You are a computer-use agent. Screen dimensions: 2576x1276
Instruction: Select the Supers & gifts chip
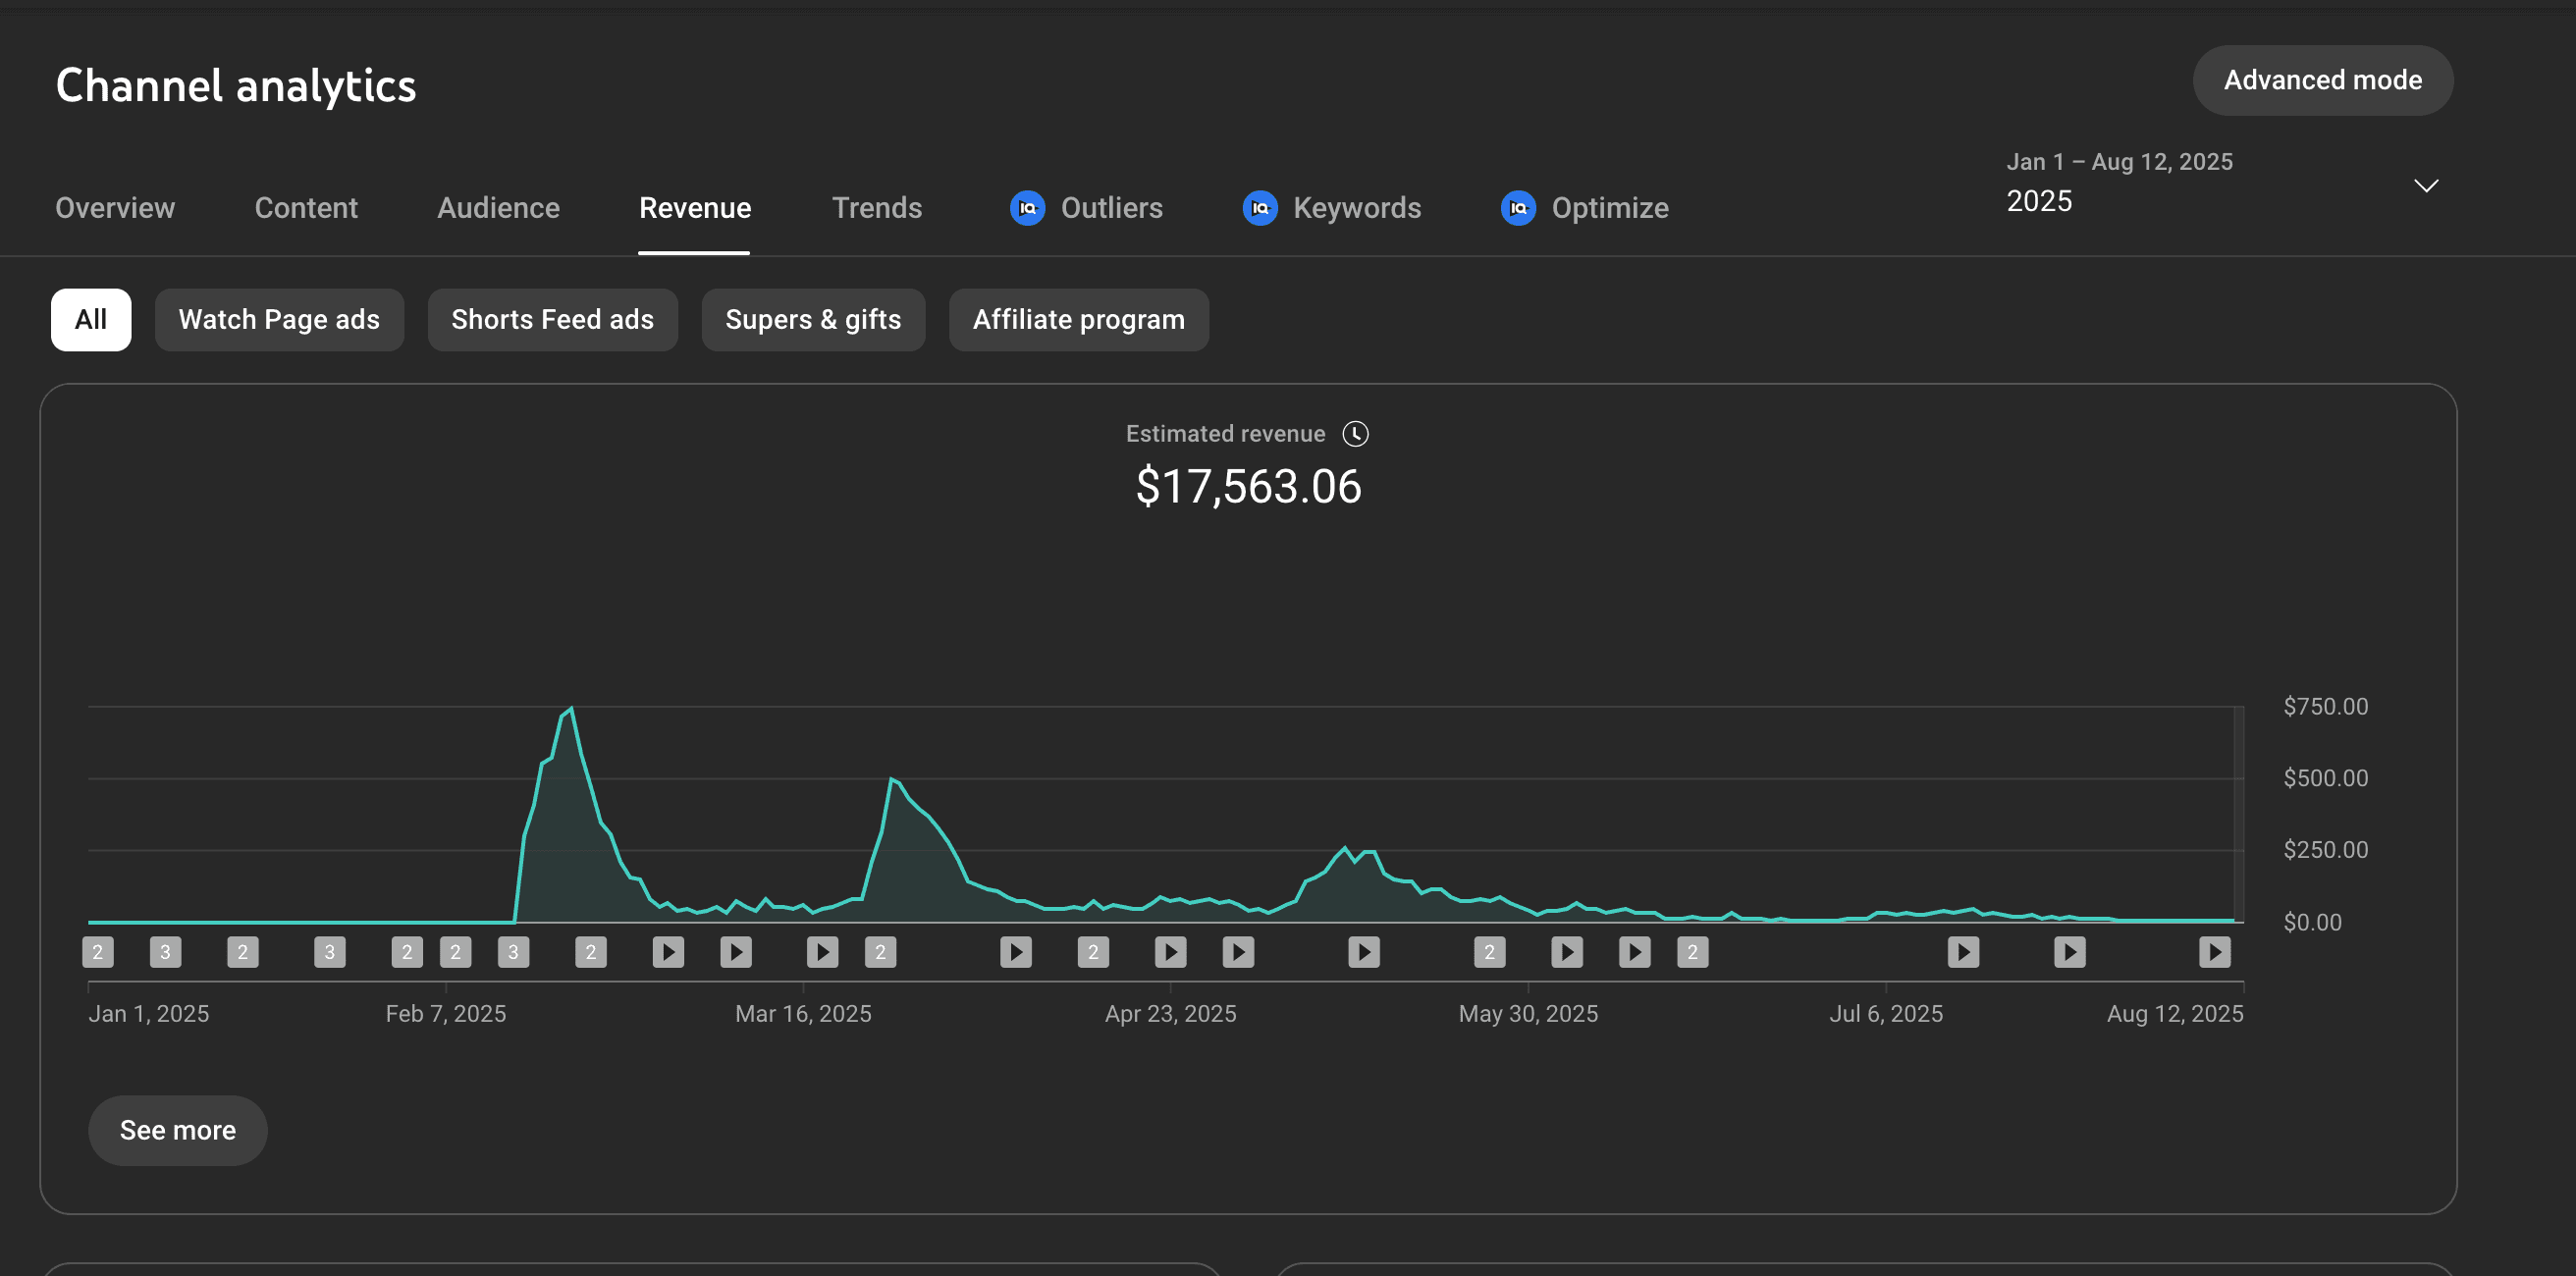813,320
